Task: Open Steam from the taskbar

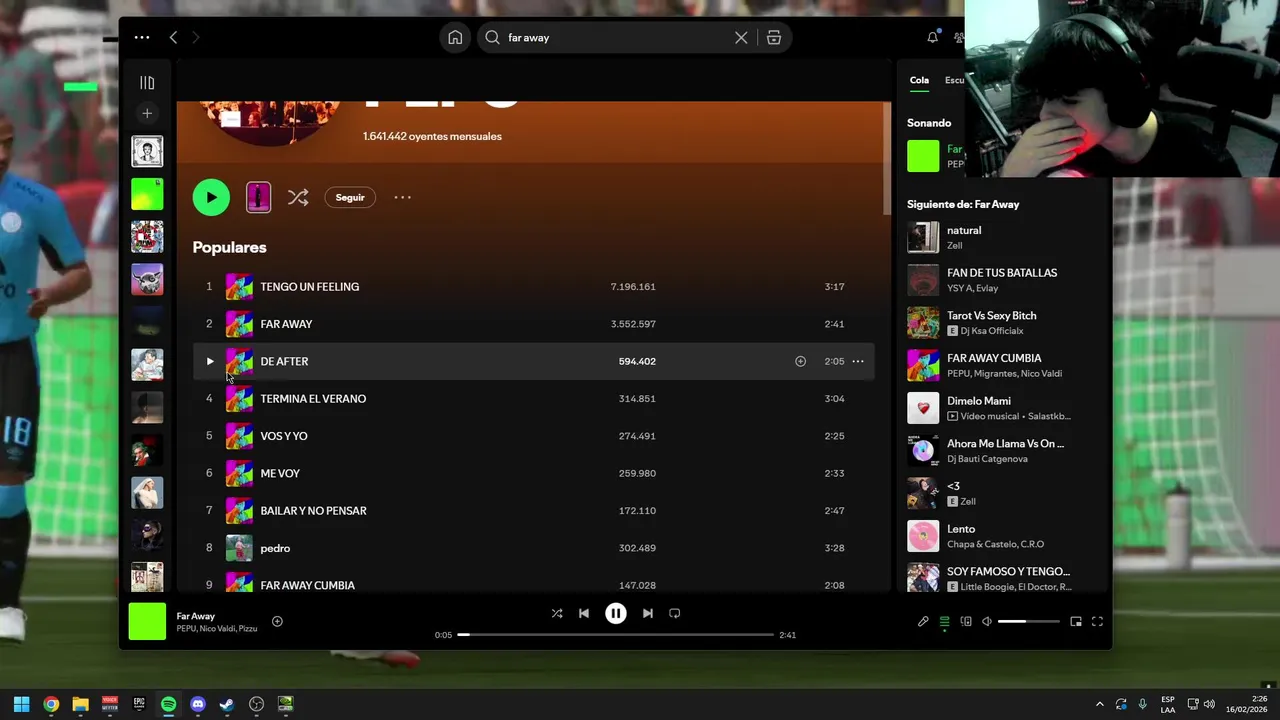Action: tap(227, 704)
